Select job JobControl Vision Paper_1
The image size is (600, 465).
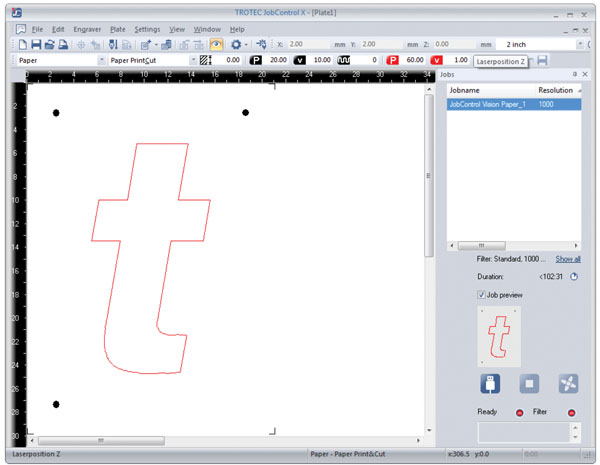pyautogui.click(x=514, y=104)
